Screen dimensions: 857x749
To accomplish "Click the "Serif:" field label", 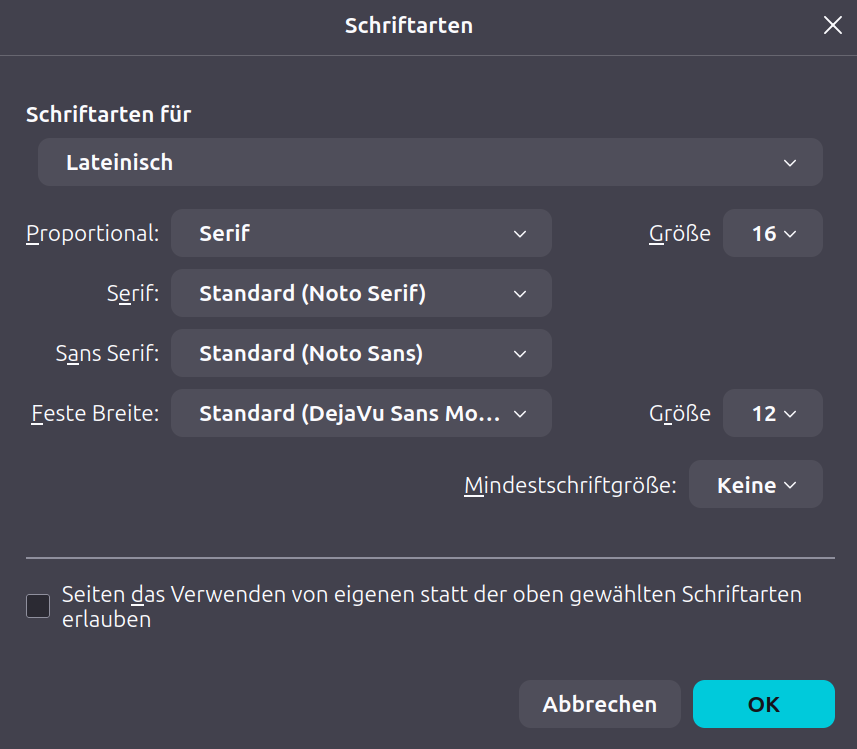I will (132, 294).
